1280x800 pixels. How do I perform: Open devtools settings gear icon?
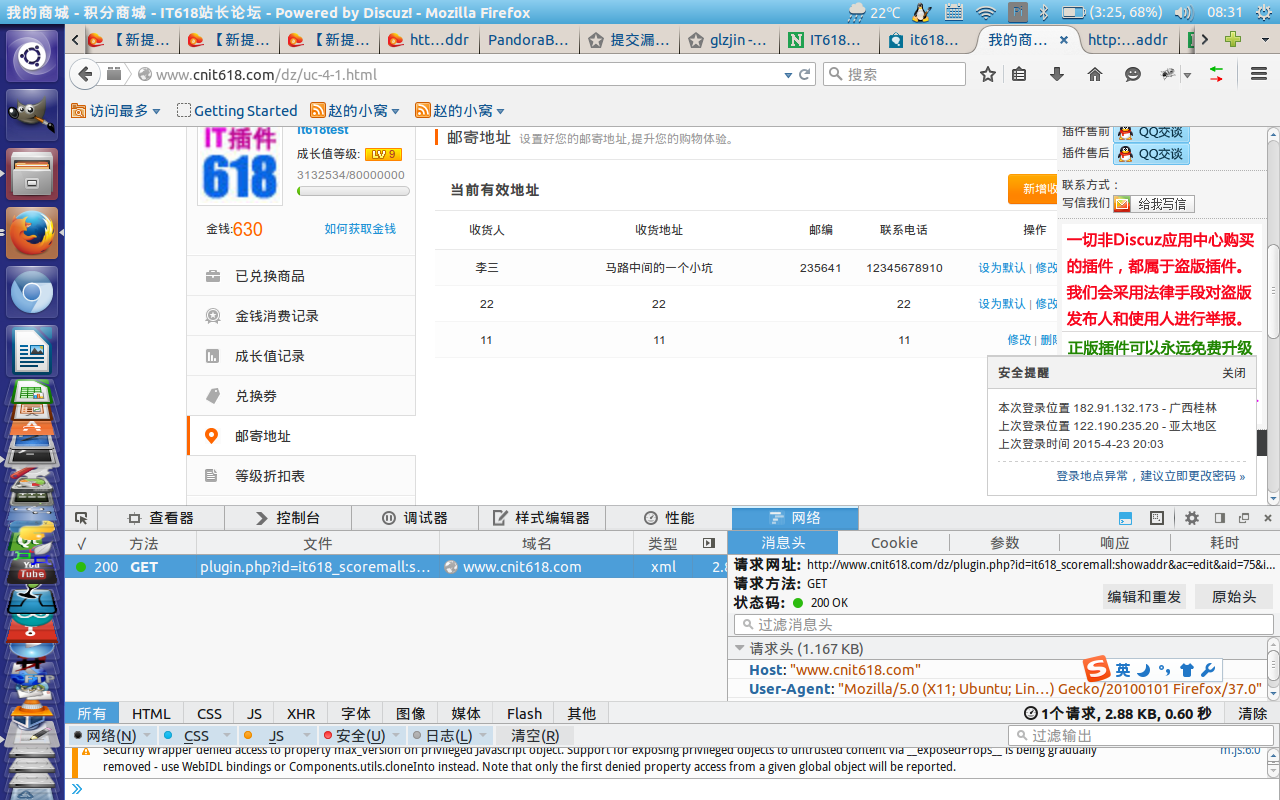click(x=1192, y=518)
